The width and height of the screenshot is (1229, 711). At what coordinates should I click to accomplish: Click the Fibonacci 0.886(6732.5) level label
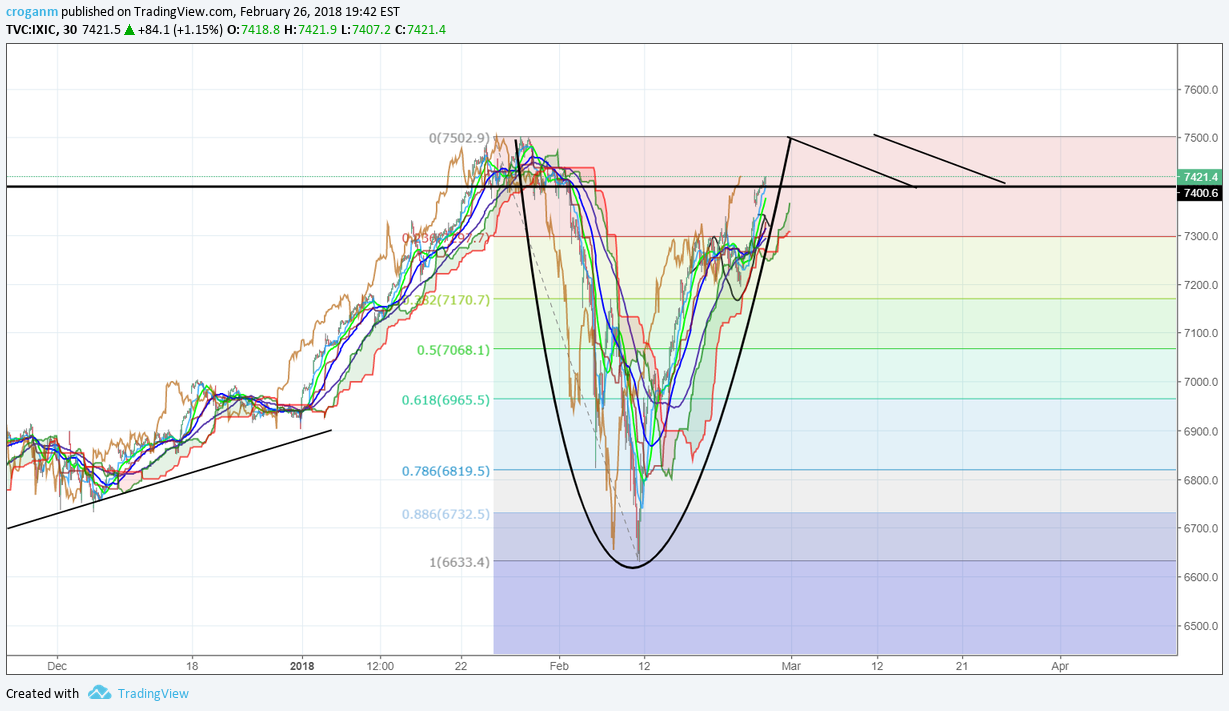(446, 513)
